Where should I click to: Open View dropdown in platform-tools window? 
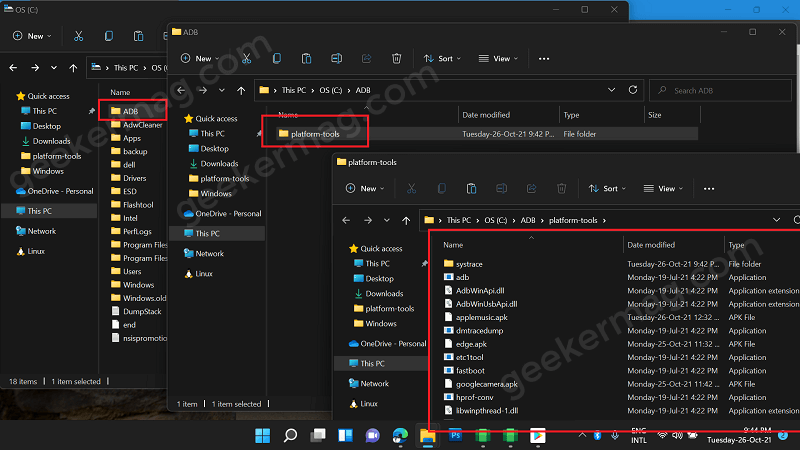tap(663, 189)
